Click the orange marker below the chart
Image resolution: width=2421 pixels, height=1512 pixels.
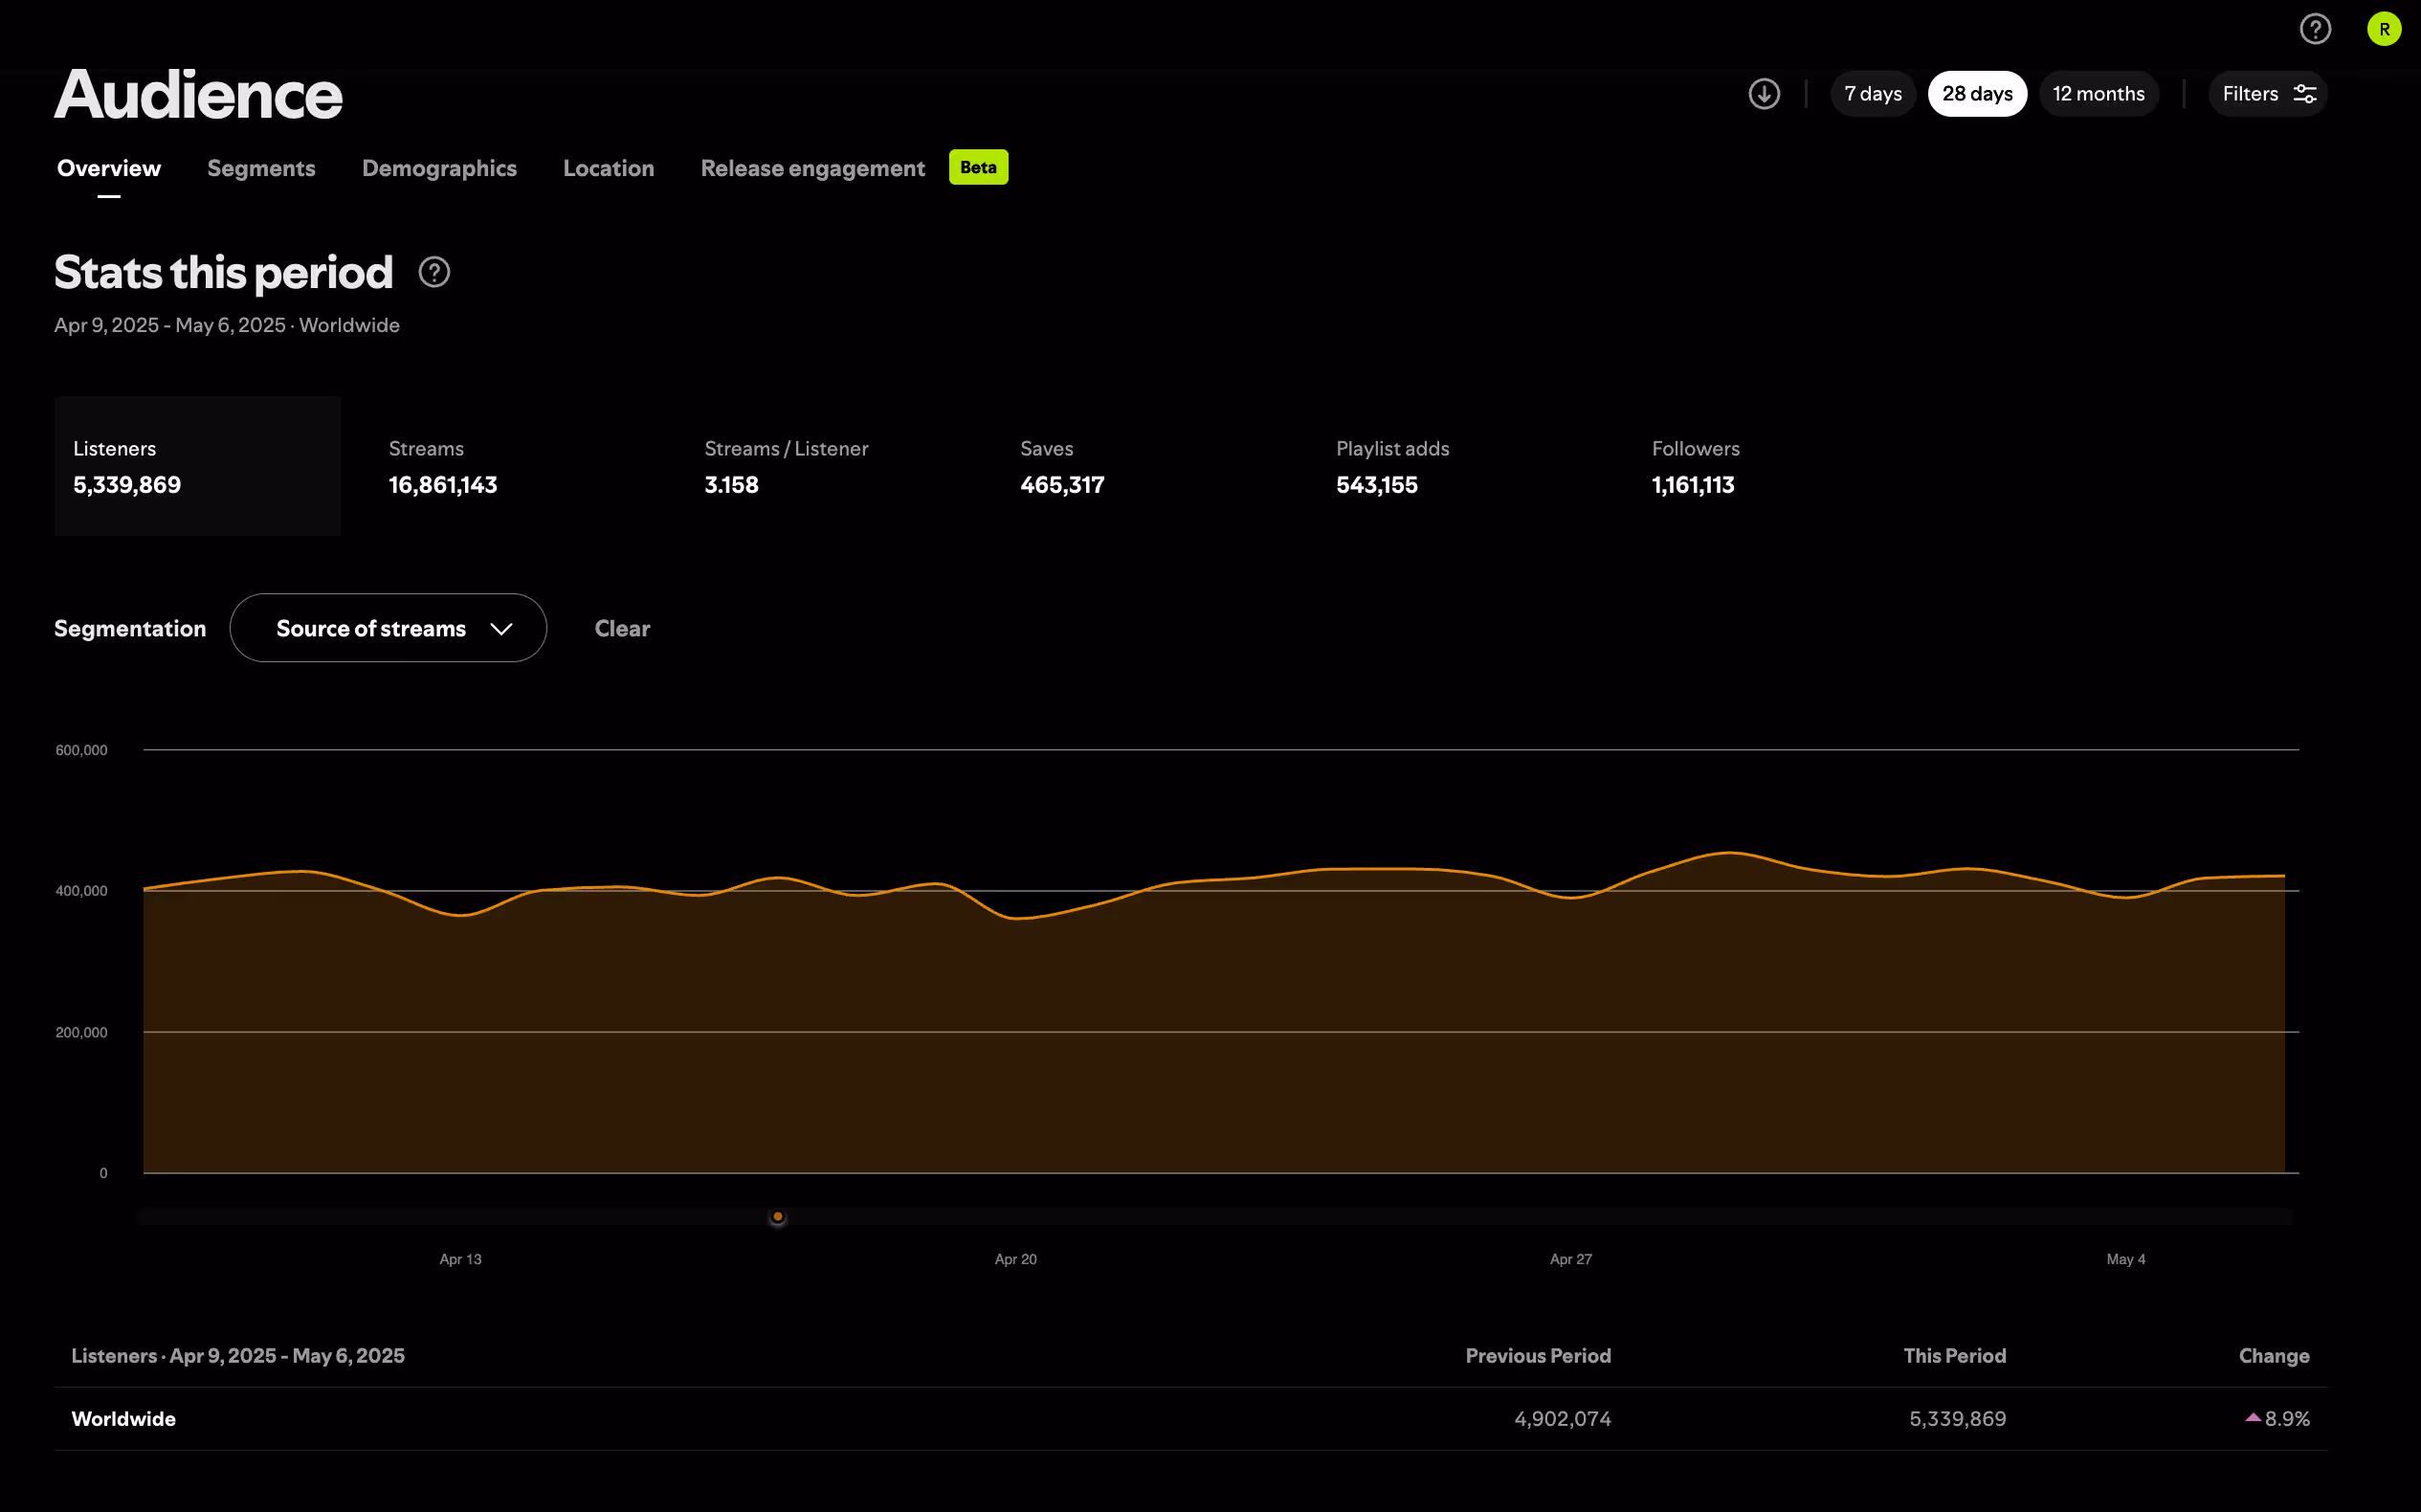click(778, 1217)
